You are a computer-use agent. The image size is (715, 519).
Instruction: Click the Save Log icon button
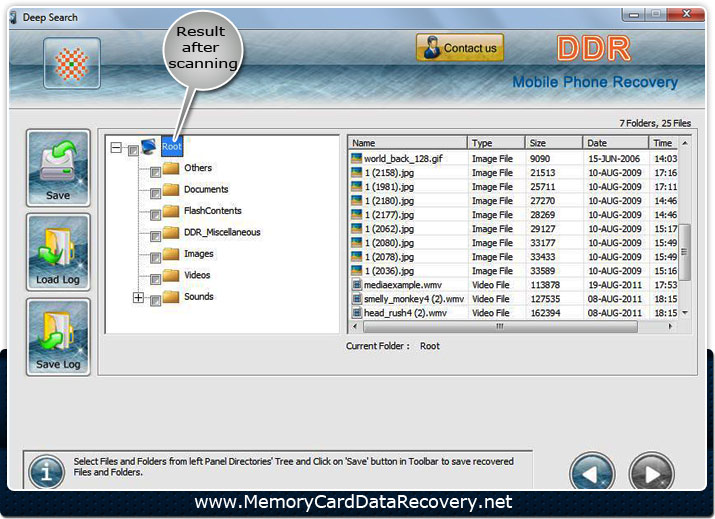pyautogui.click(x=58, y=337)
